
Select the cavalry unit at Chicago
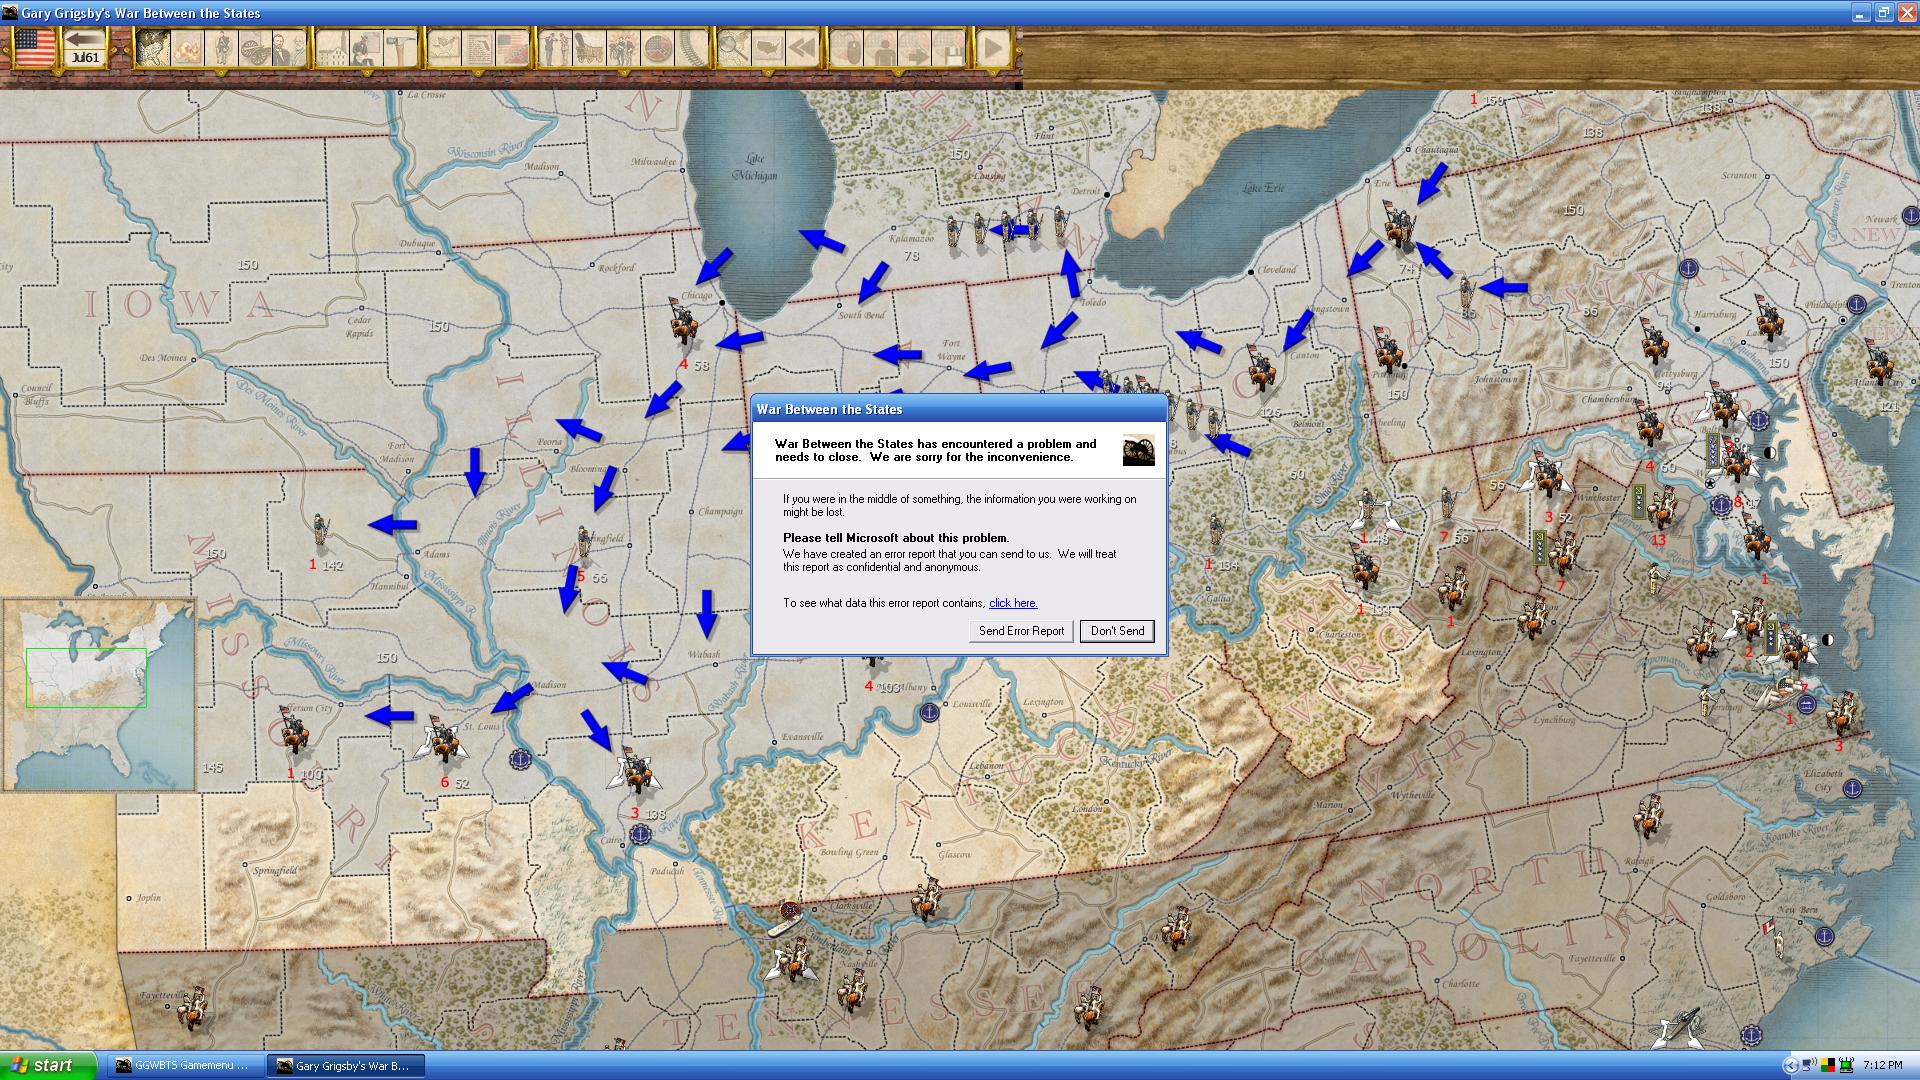click(686, 322)
